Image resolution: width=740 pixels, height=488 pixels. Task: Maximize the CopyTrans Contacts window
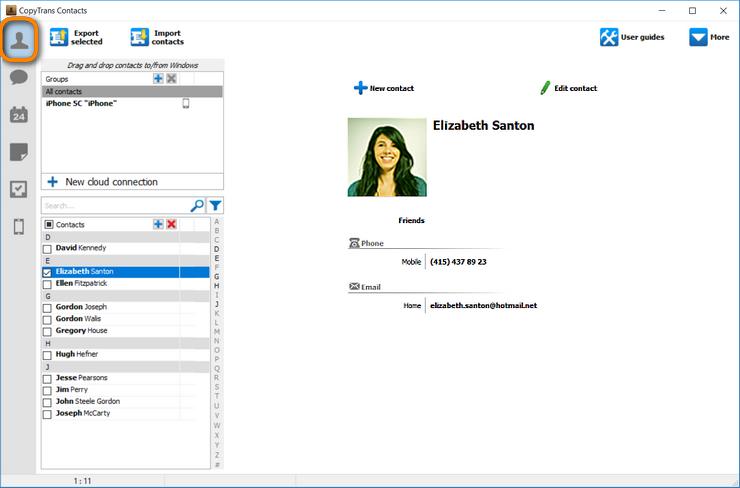692,10
